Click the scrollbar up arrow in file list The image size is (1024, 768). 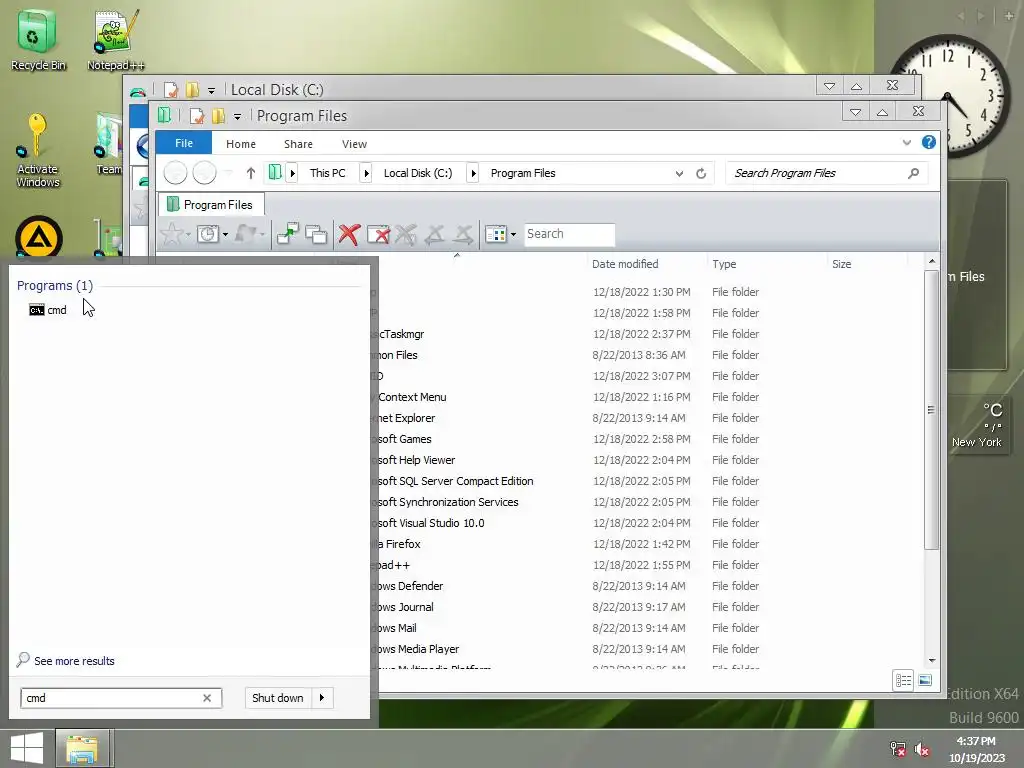point(932,261)
